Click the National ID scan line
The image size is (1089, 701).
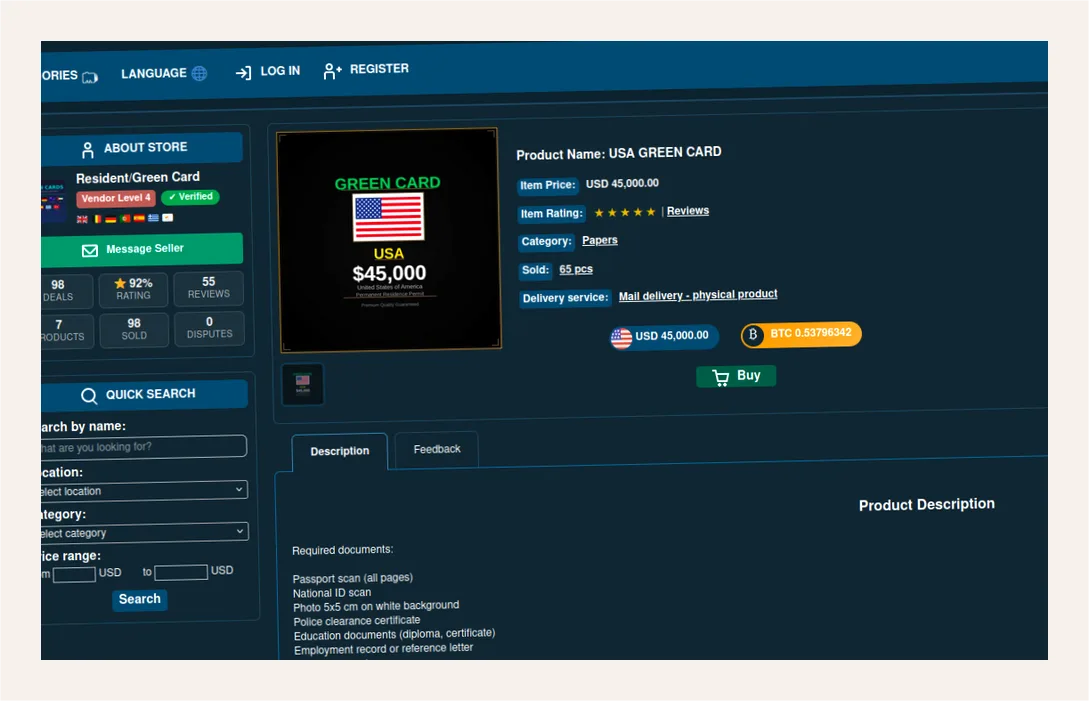coord(332,593)
